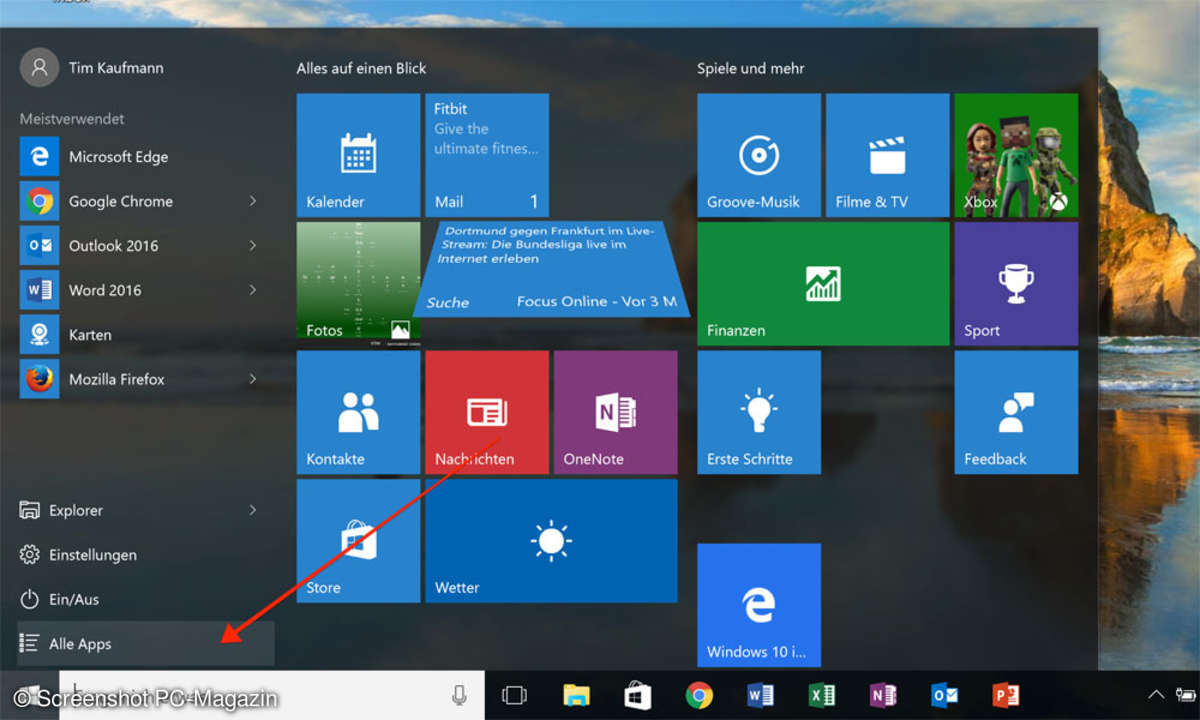The width and height of the screenshot is (1200, 720).
Task: Click the Alles auf einen Blick group header
Action: pyautogui.click(x=361, y=68)
